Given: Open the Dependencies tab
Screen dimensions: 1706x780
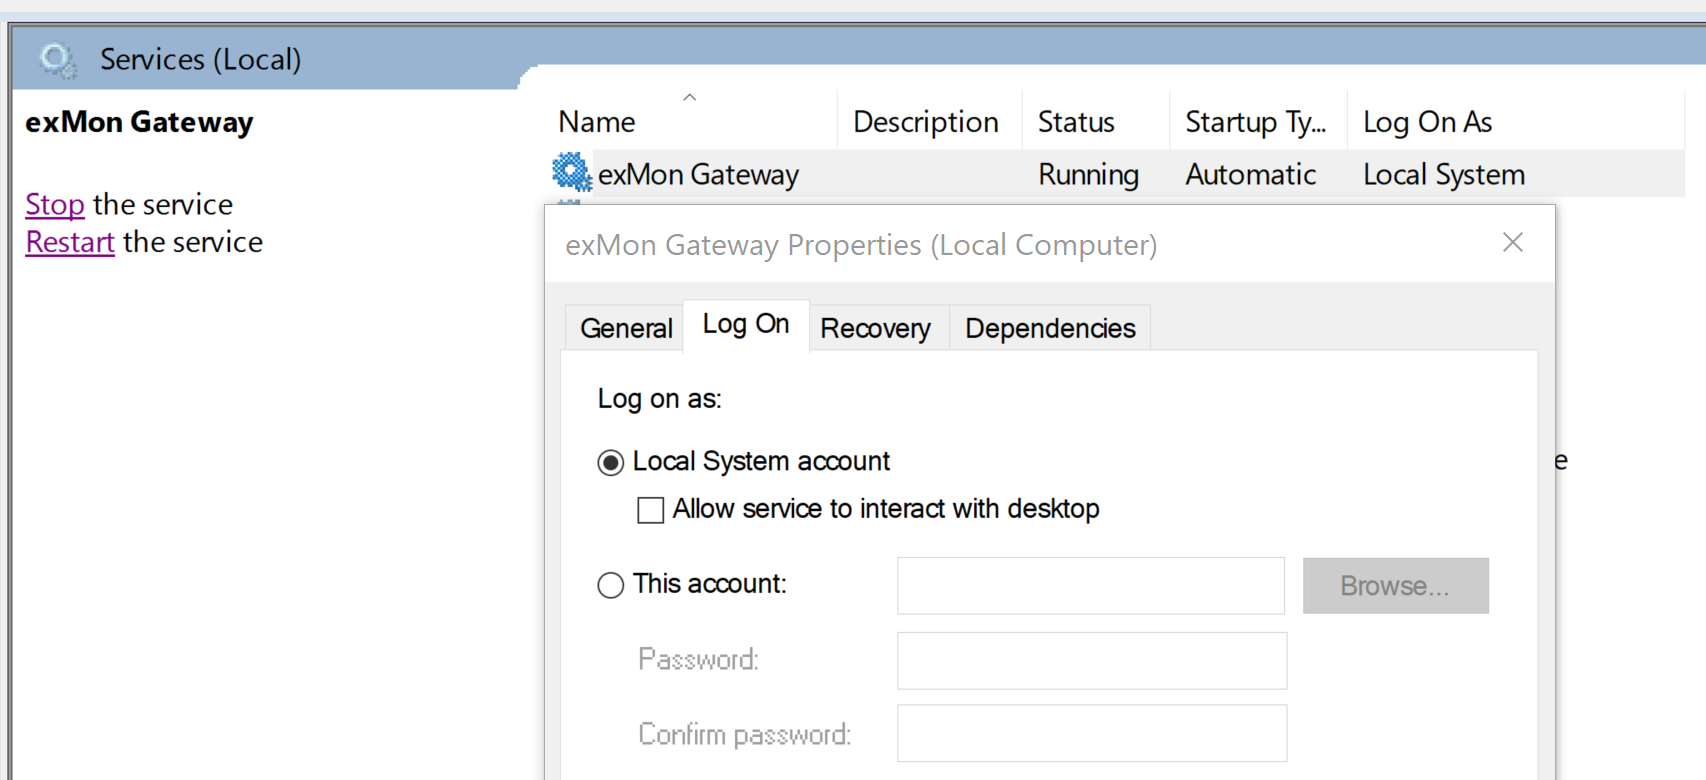Looking at the screenshot, I should point(1050,328).
